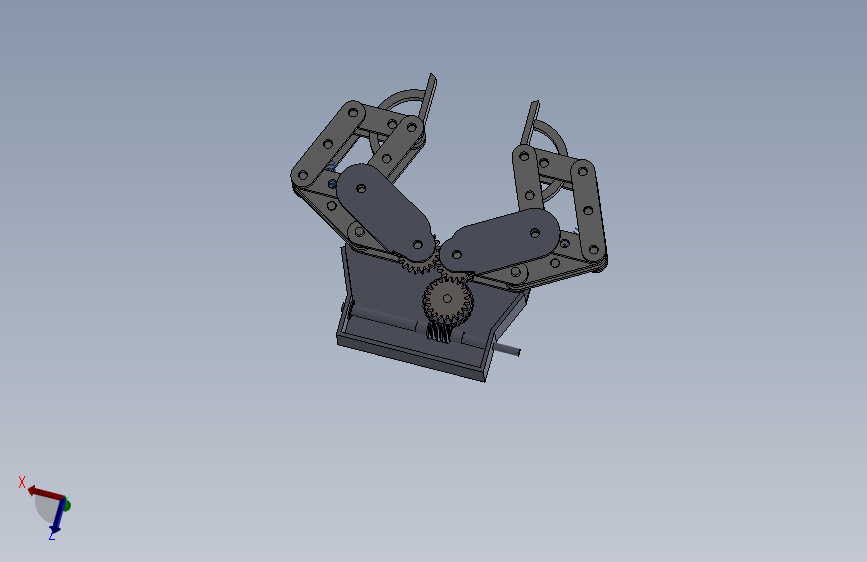Click the red X axis arrow on the triad
This screenshot has height=562, width=867.
[45, 492]
